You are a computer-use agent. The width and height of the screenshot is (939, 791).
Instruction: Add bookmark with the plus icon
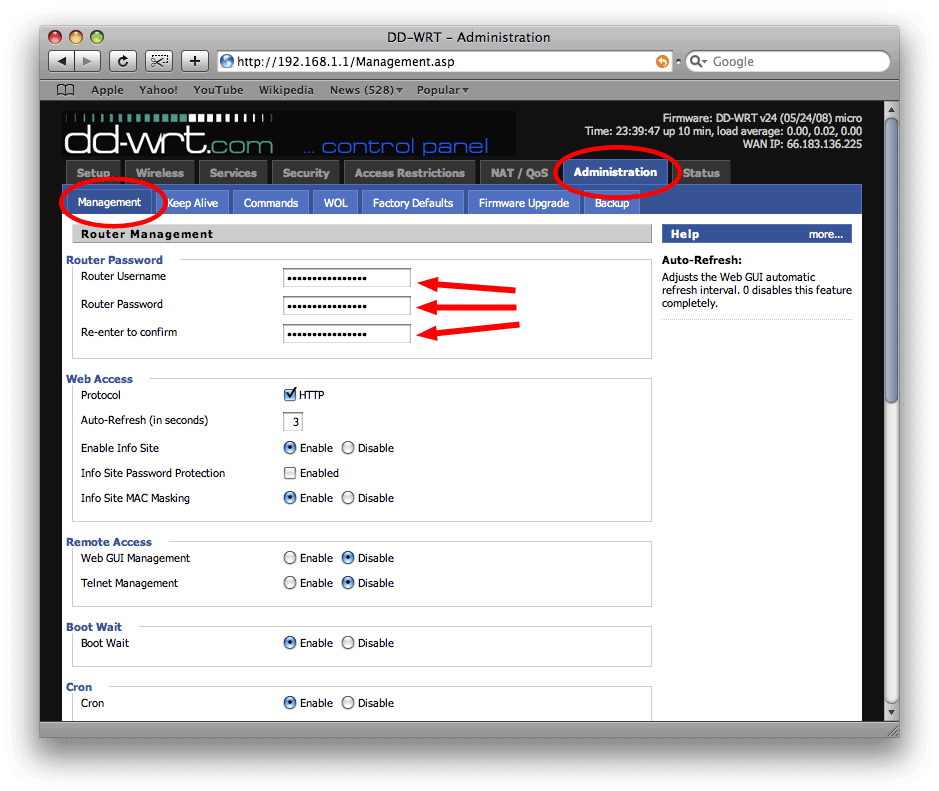pyautogui.click(x=195, y=61)
